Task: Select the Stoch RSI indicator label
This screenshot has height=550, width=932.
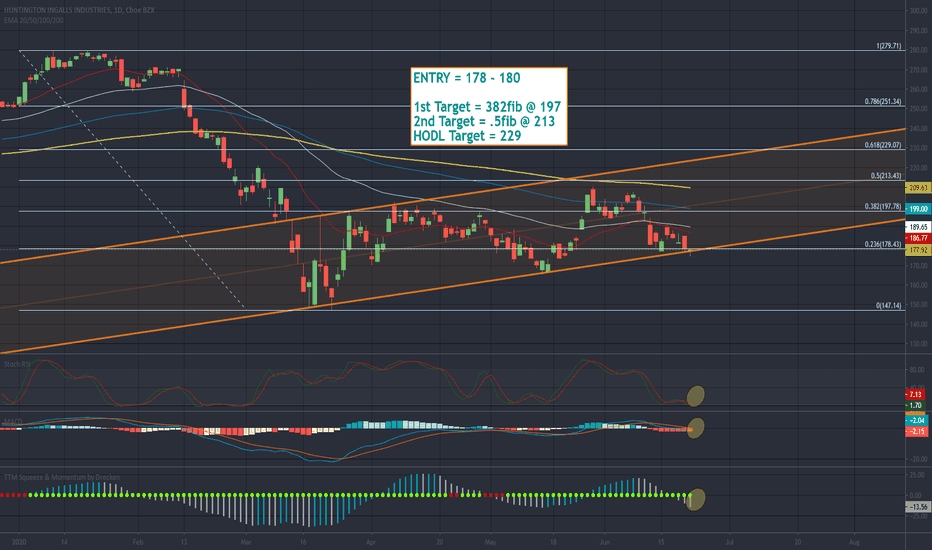Action: [x=17, y=364]
